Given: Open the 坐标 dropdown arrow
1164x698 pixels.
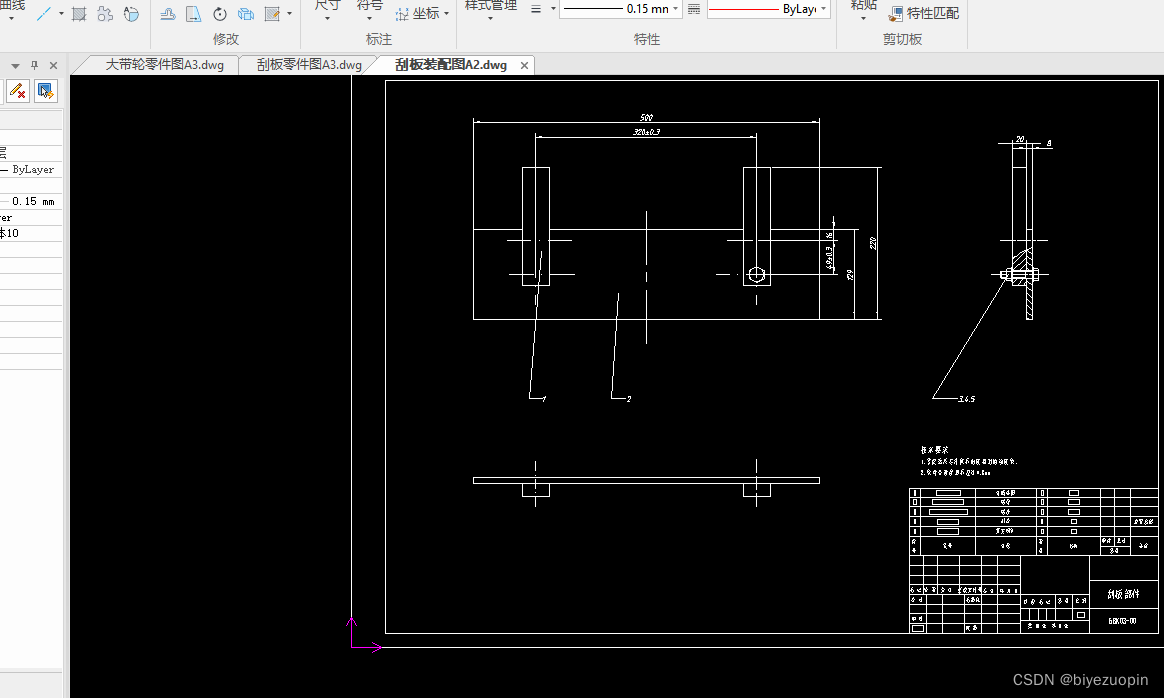Looking at the screenshot, I should 446,13.
